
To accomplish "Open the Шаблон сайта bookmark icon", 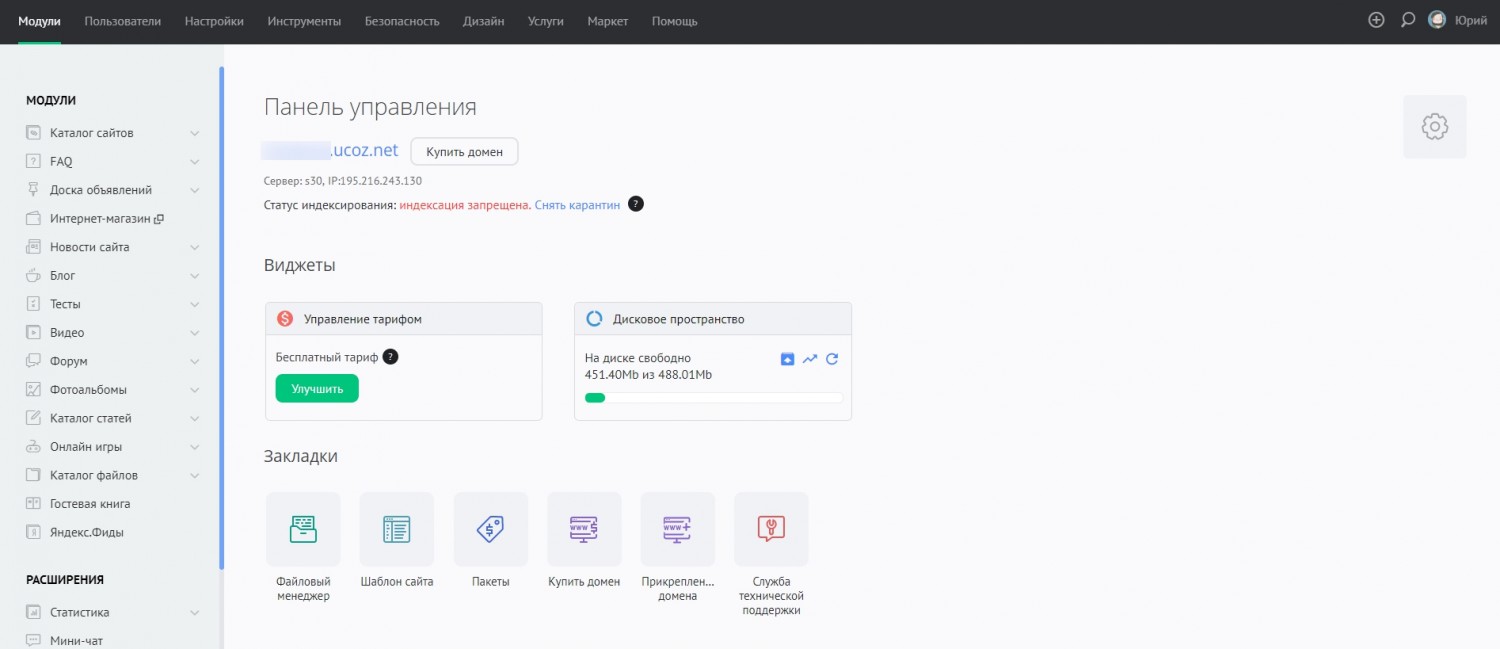I will pos(397,529).
